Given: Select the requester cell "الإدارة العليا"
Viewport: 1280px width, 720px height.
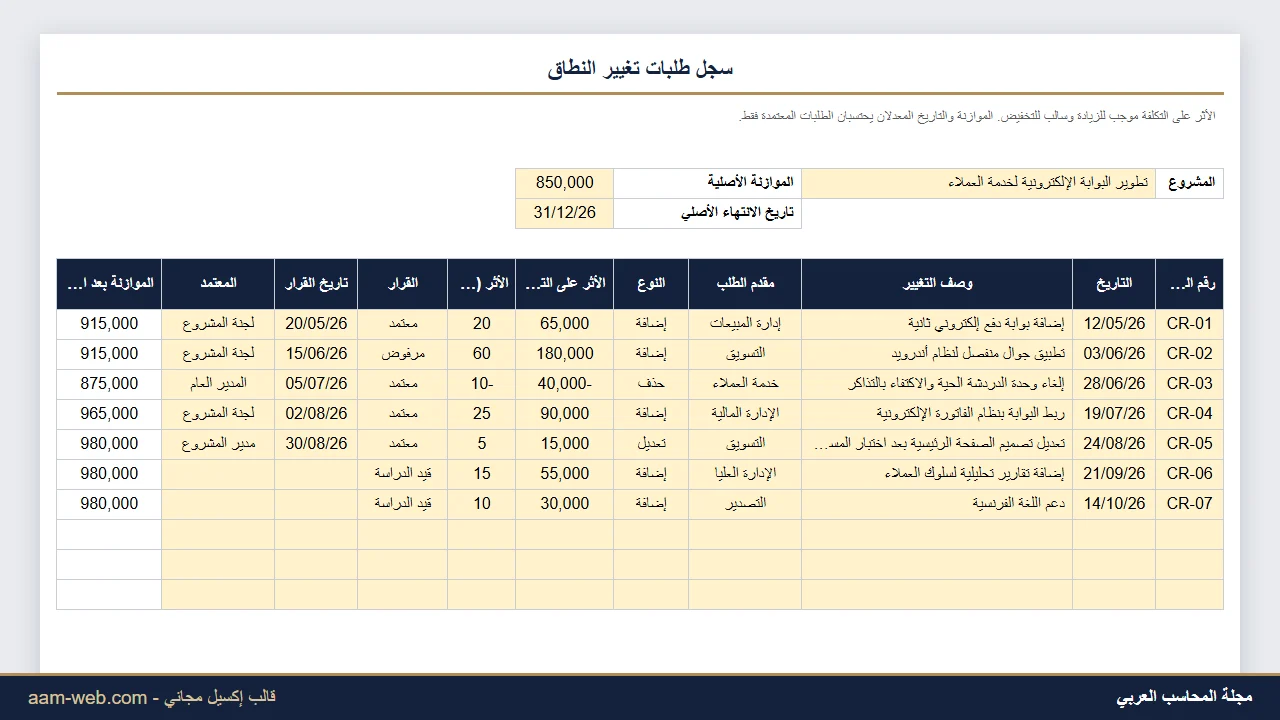Looking at the screenshot, I should [745, 474].
